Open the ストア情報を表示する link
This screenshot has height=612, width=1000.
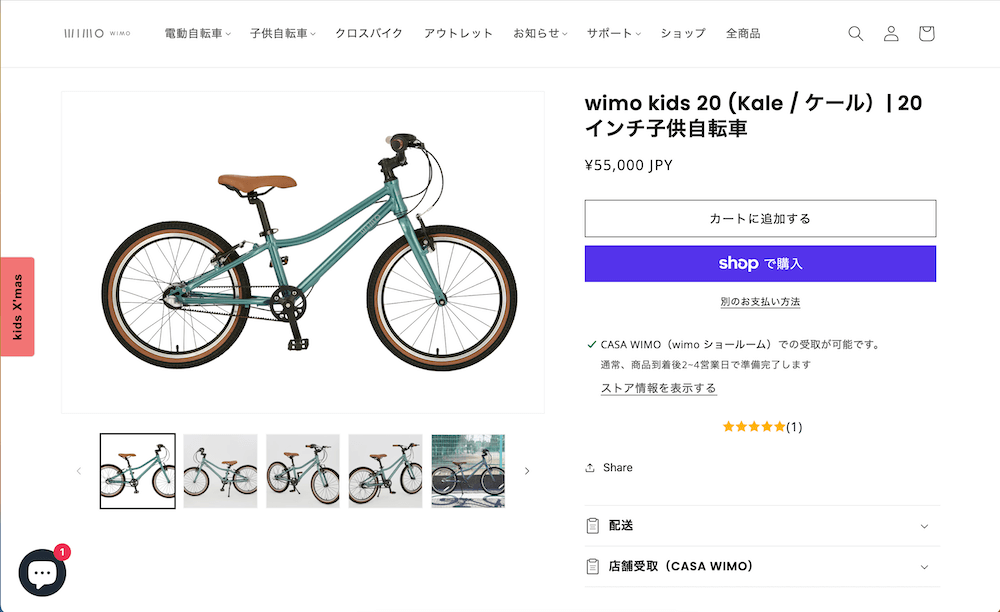coord(658,388)
